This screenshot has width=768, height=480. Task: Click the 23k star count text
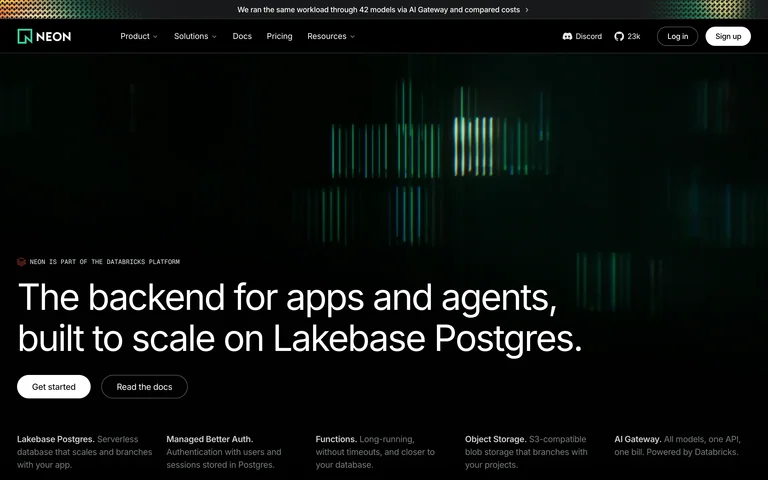click(634, 36)
